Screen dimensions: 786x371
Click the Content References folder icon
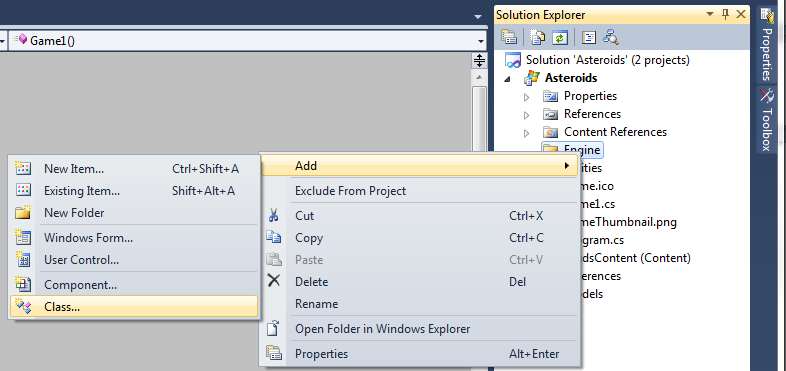point(550,132)
